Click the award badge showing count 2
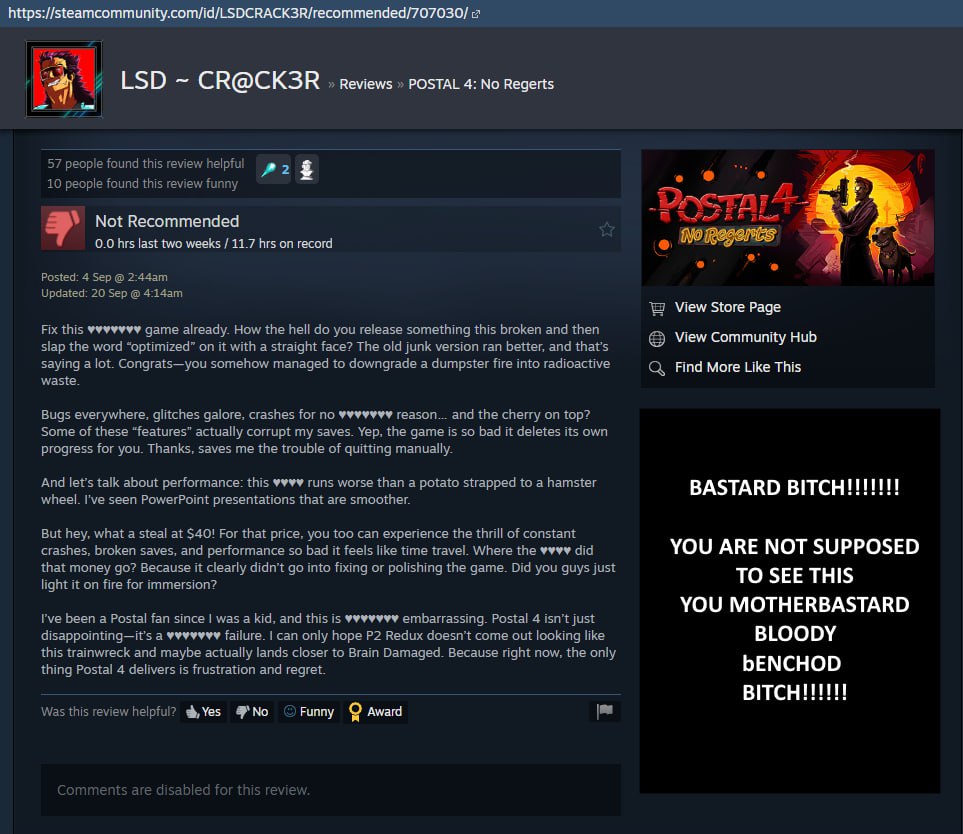963x834 pixels. [274, 170]
